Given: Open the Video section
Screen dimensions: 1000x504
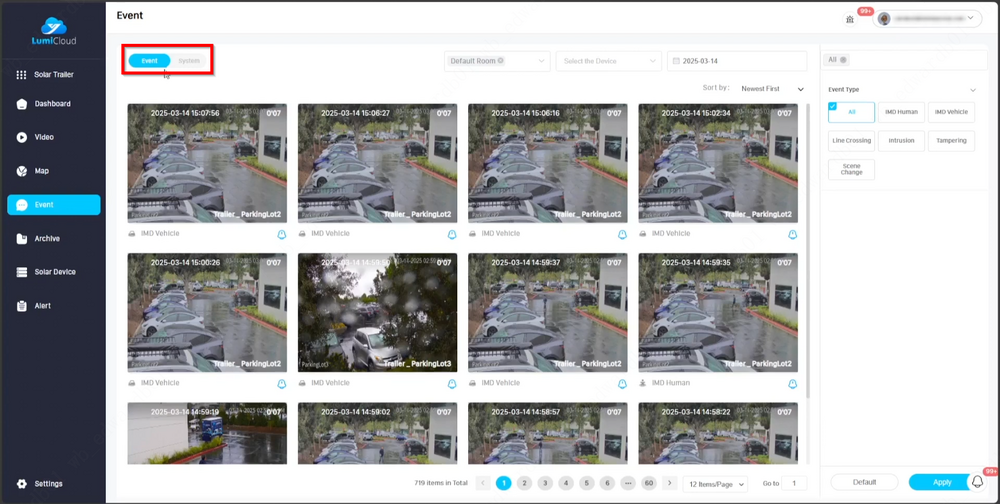Looking at the screenshot, I should point(43,137).
